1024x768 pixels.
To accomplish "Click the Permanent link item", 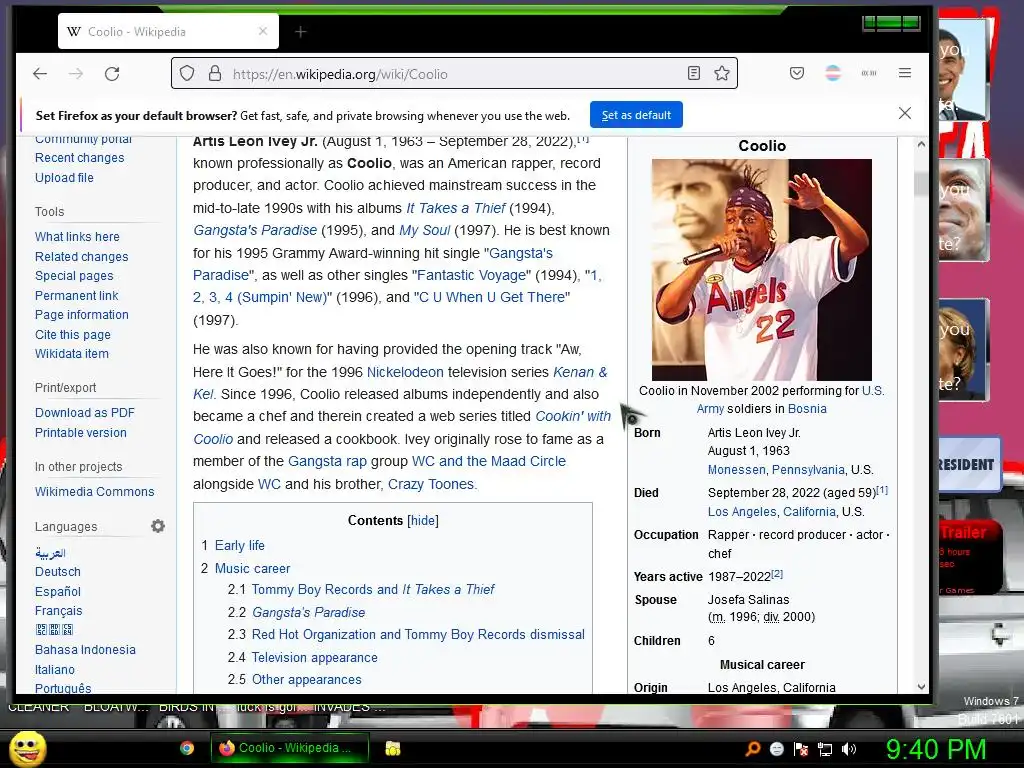I will pyautogui.click(x=76, y=295).
